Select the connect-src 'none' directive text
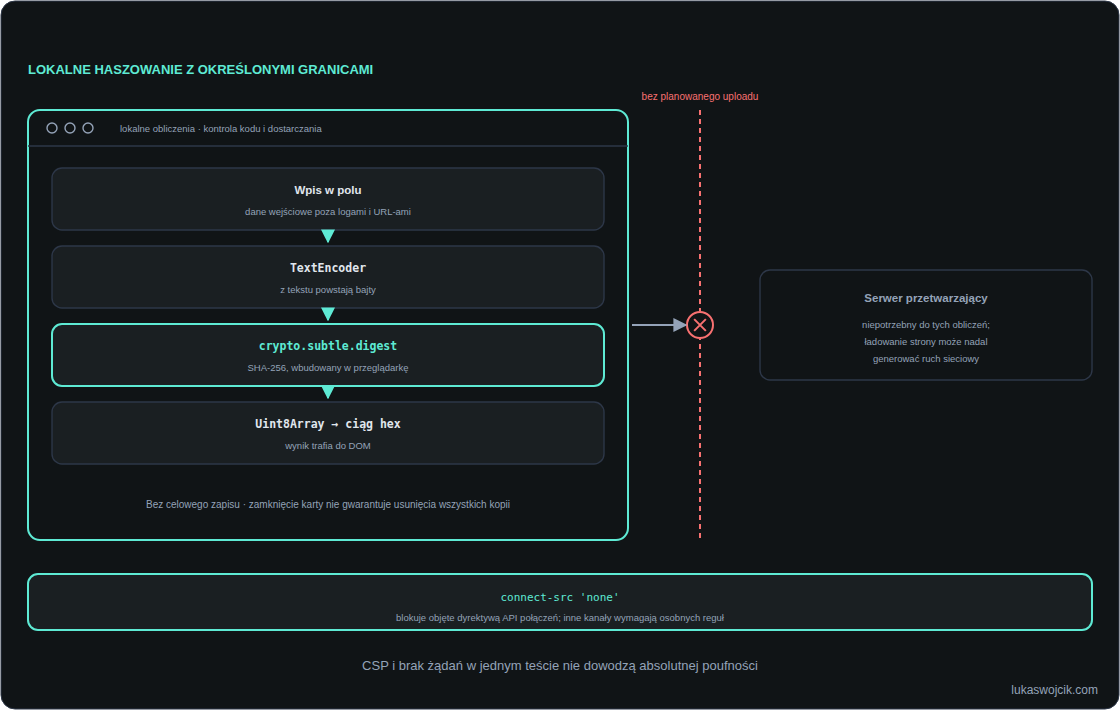This screenshot has height=710, width=1120. pos(560,597)
